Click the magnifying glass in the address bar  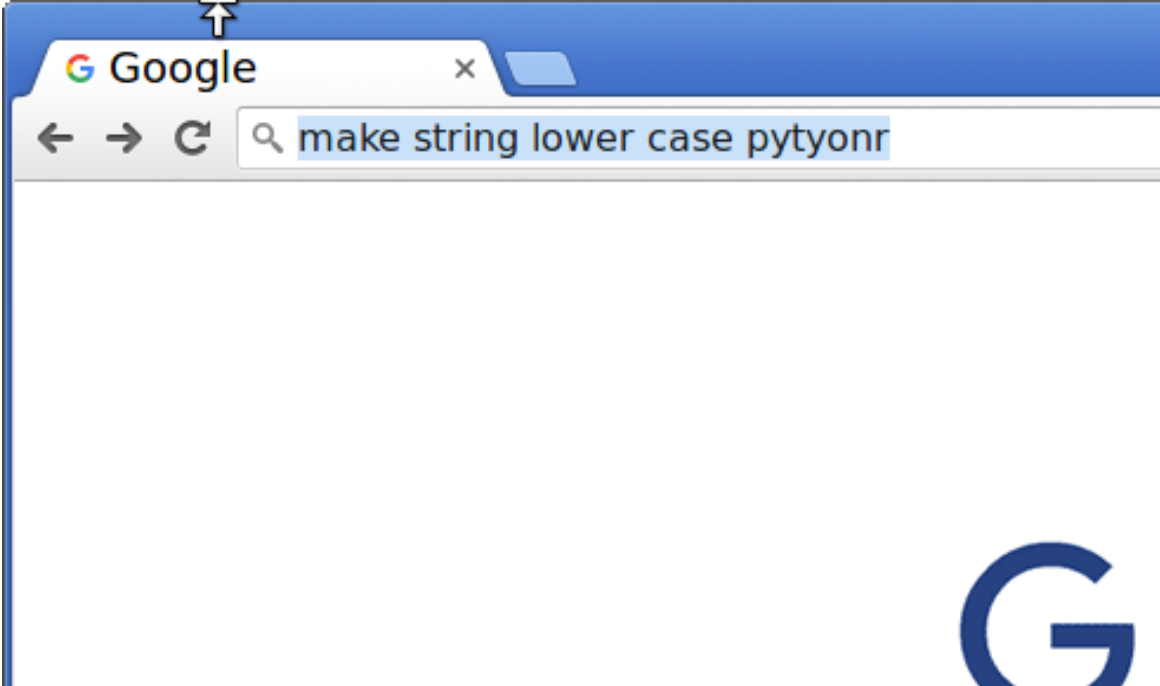click(x=268, y=137)
